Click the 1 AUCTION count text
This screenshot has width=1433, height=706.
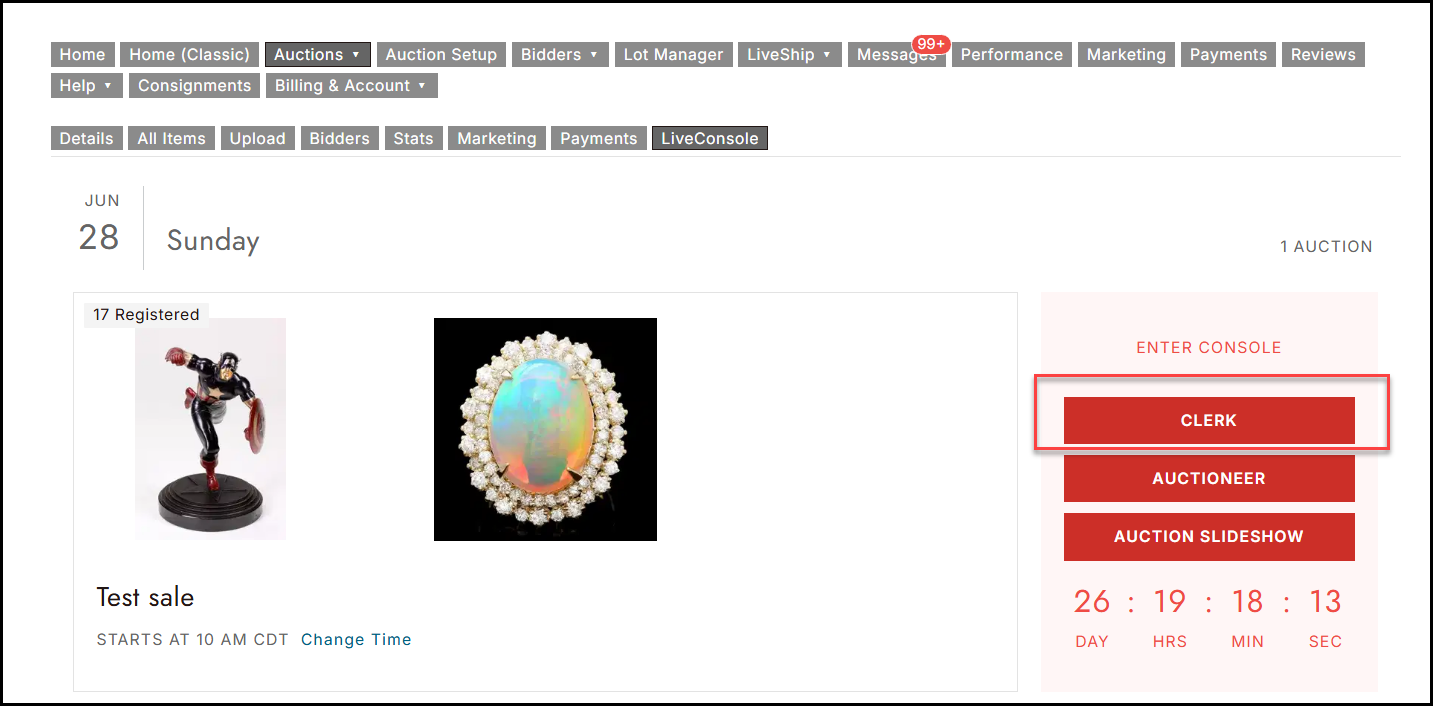pyautogui.click(x=1326, y=246)
